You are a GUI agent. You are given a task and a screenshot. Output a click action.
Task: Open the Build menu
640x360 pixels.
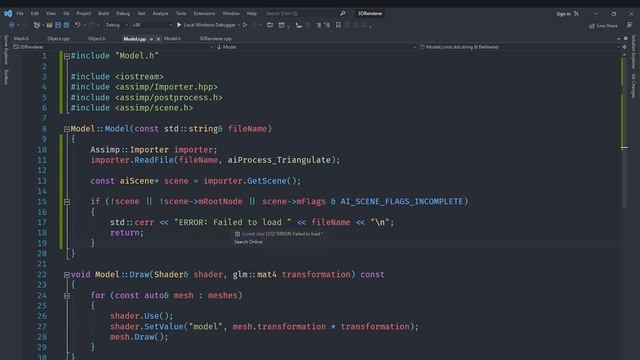pyautogui.click(x=104, y=13)
